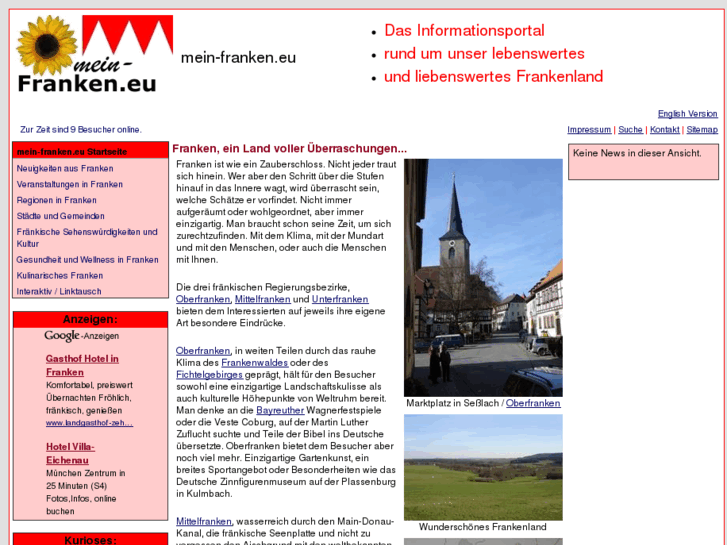Click the heading 'Franken, ein Land voller Überraschungen...'

[x=289, y=148]
